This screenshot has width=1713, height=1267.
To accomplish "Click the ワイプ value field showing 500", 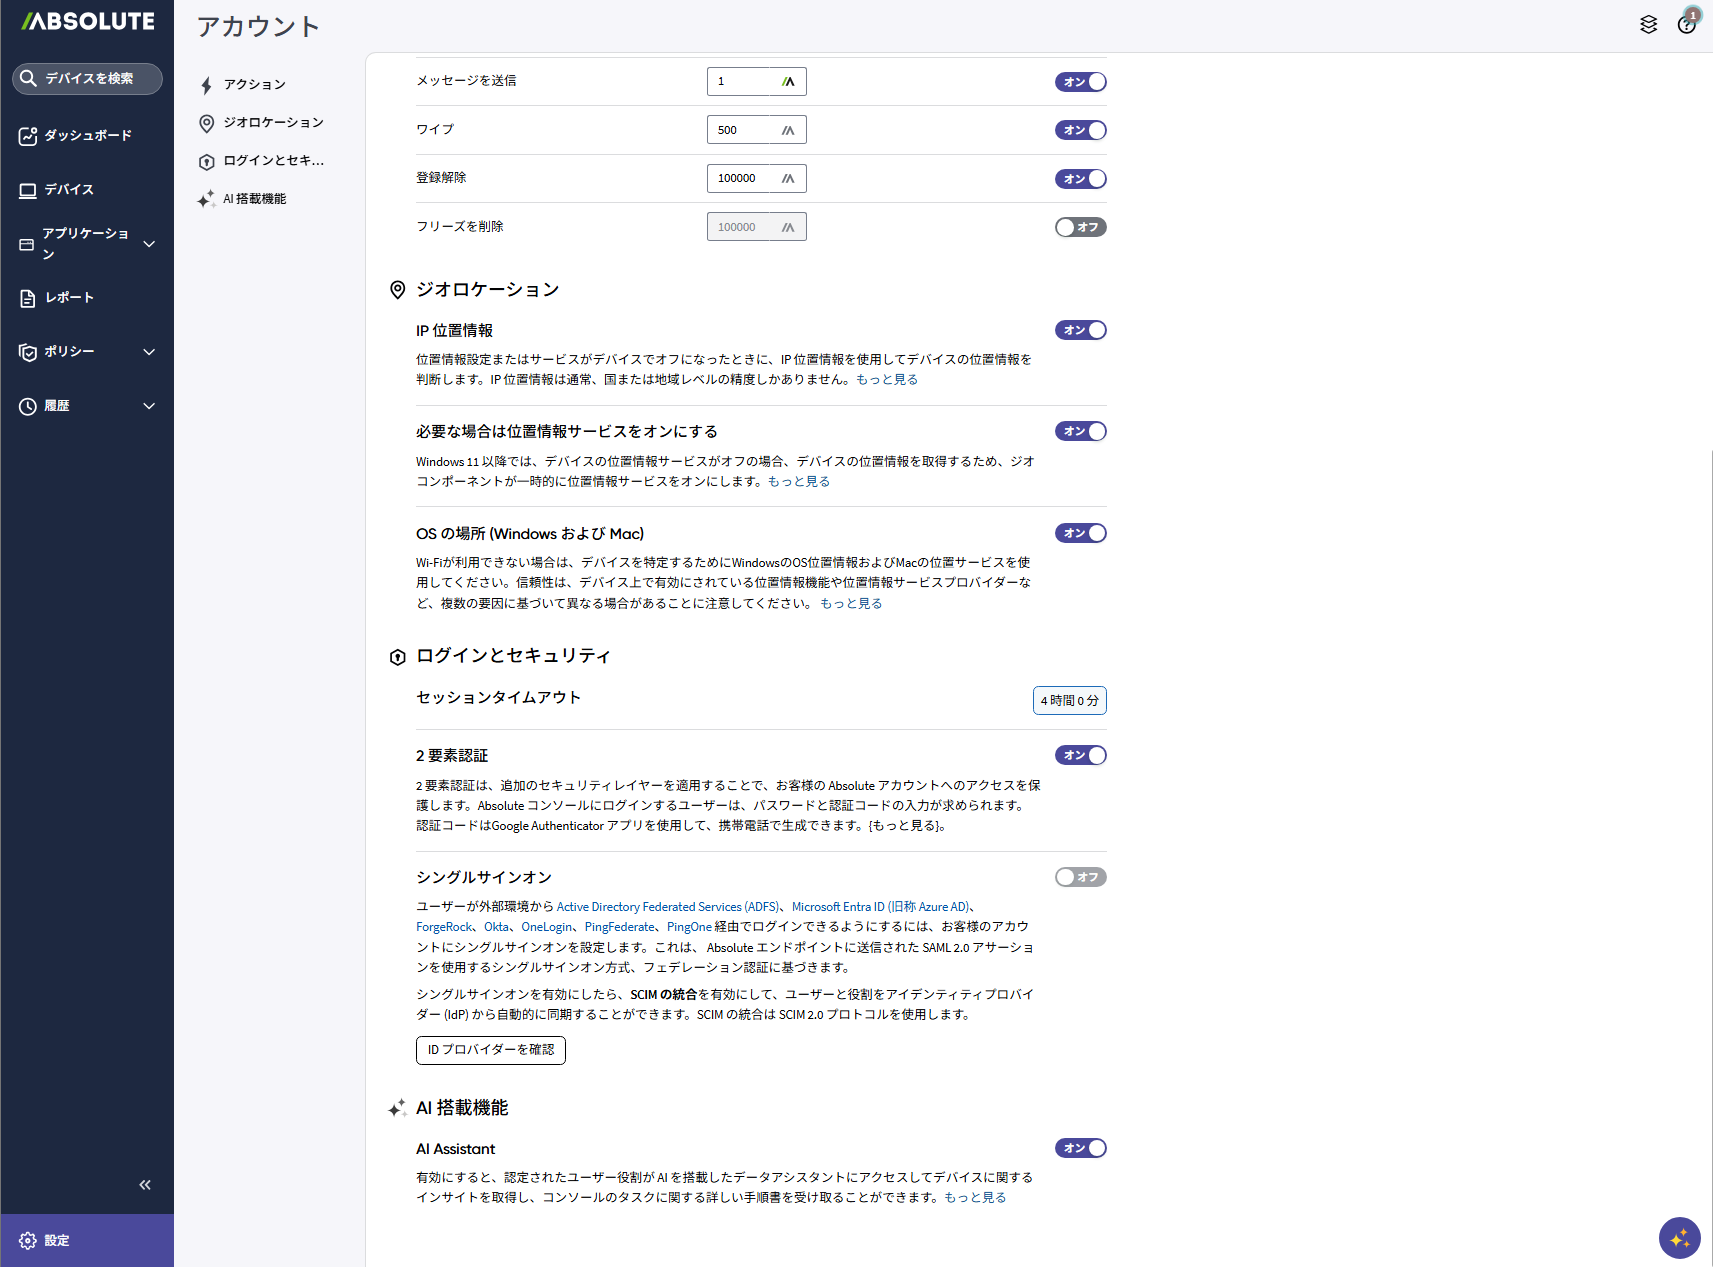I will tap(756, 130).
